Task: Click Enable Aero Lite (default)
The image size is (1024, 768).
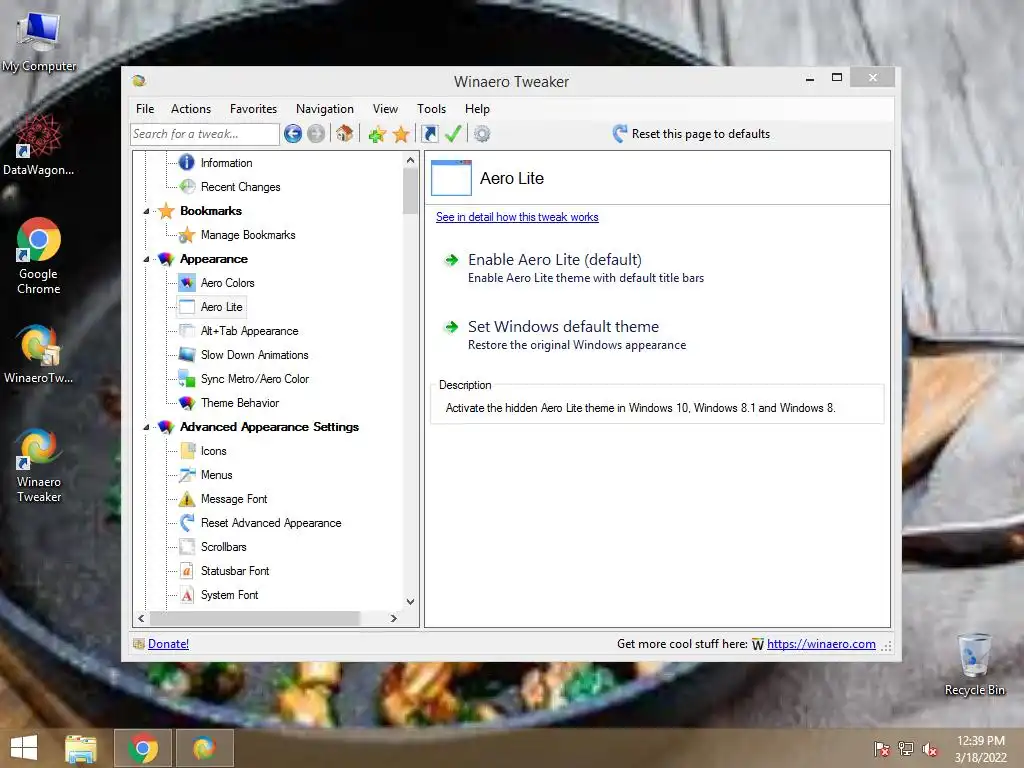Action: pos(554,260)
